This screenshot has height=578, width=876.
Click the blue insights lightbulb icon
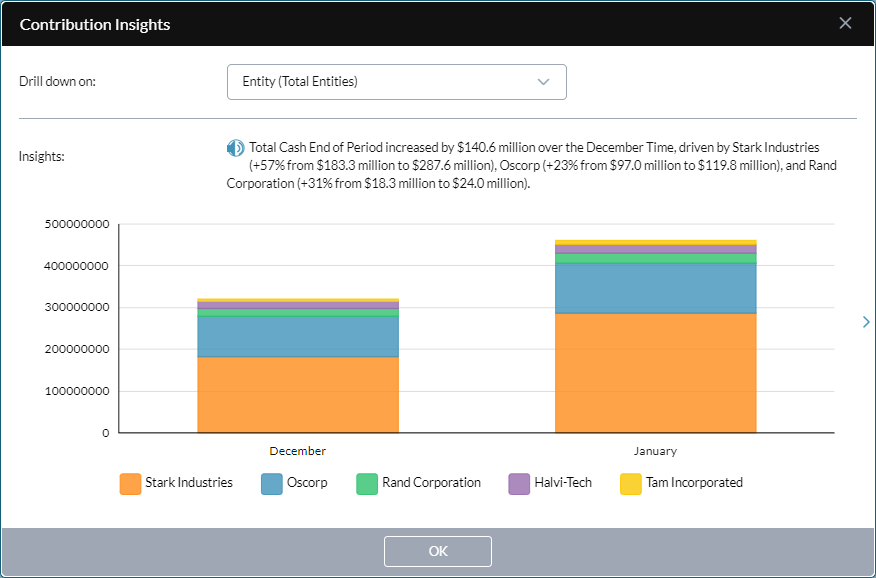pyautogui.click(x=235, y=146)
